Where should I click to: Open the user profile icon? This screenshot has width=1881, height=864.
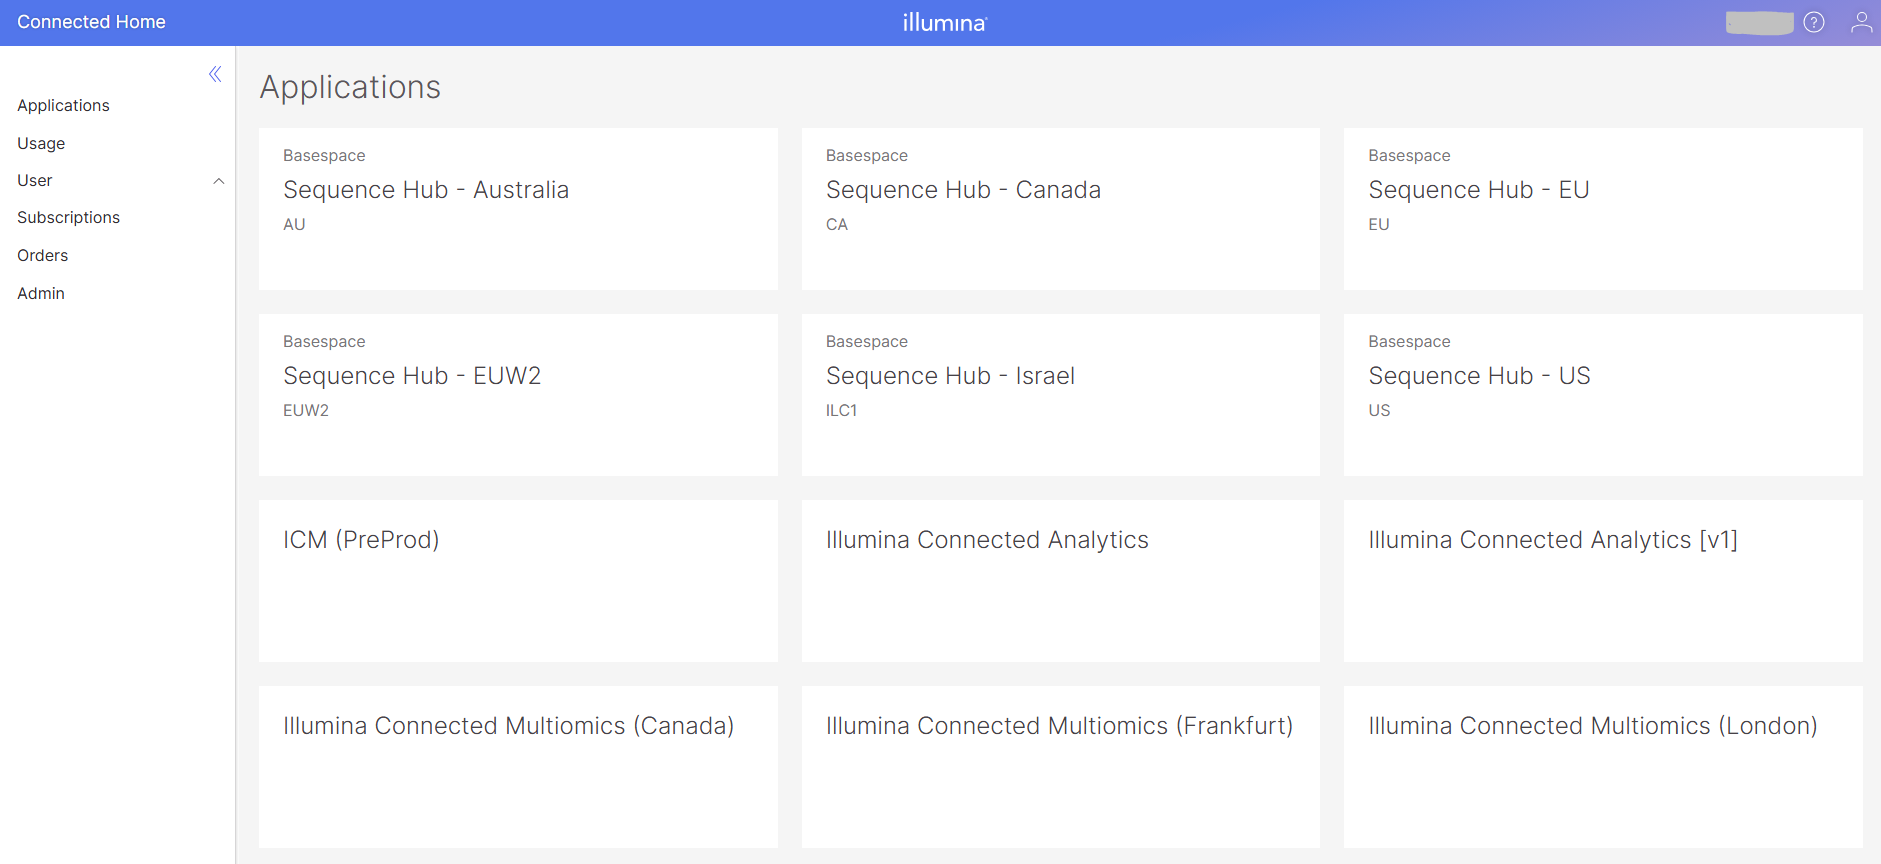pos(1860,22)
